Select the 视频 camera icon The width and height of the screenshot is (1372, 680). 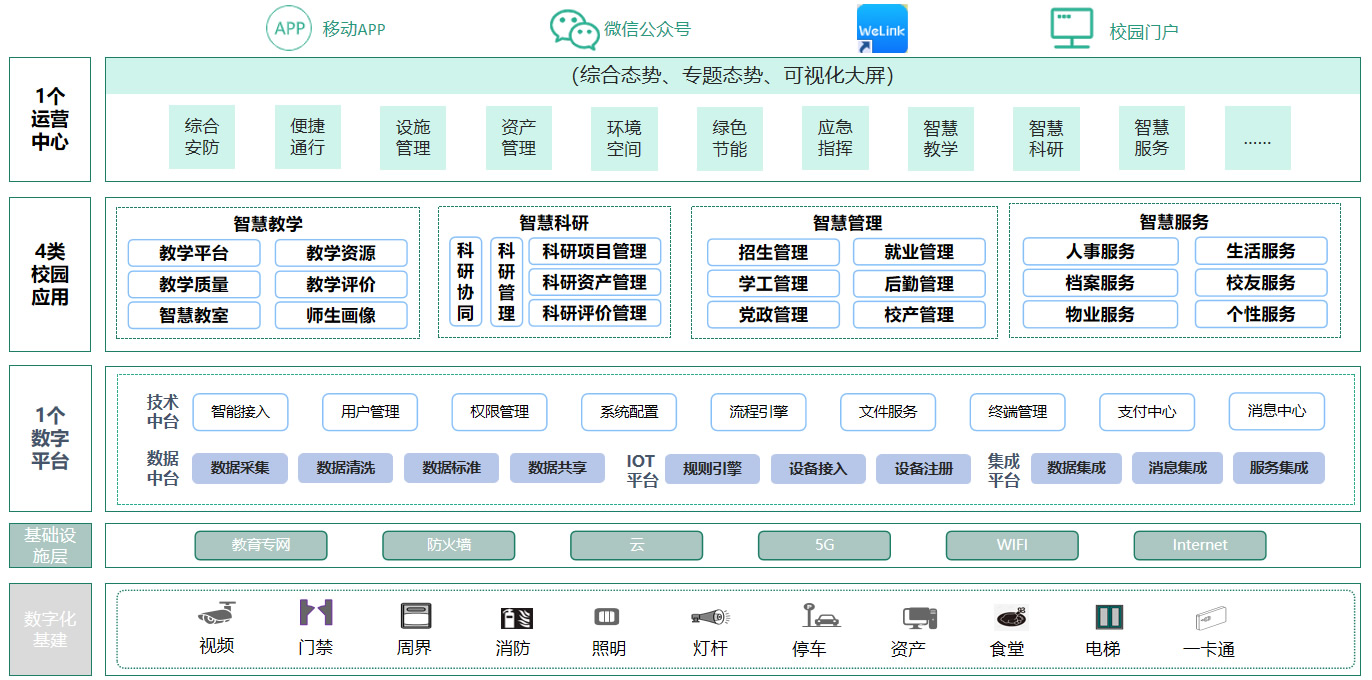pyautogui.click(x=217, y=614)
